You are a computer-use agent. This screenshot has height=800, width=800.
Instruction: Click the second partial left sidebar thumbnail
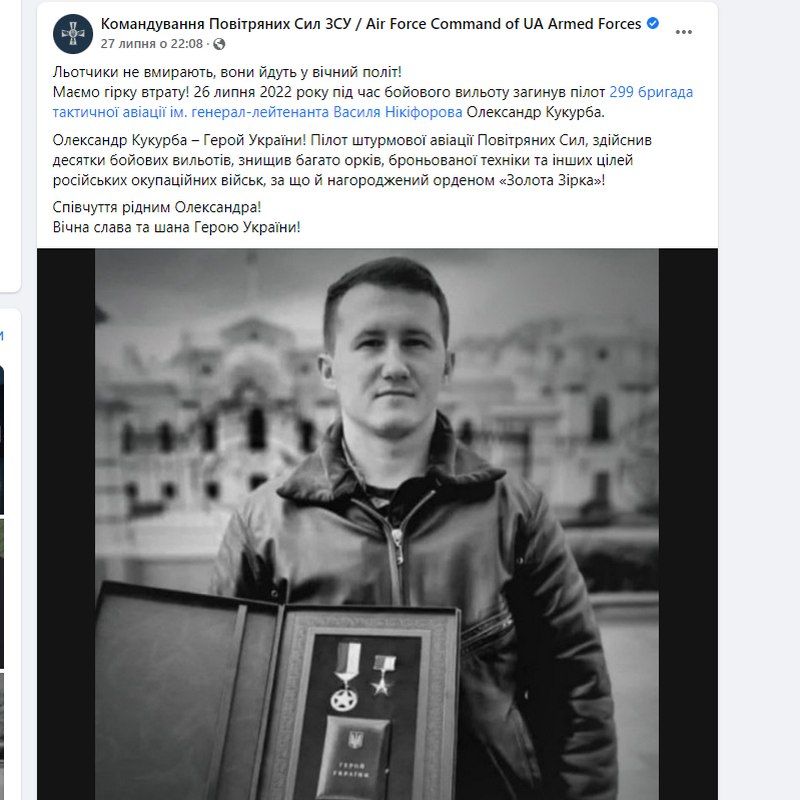pos(2,593)
